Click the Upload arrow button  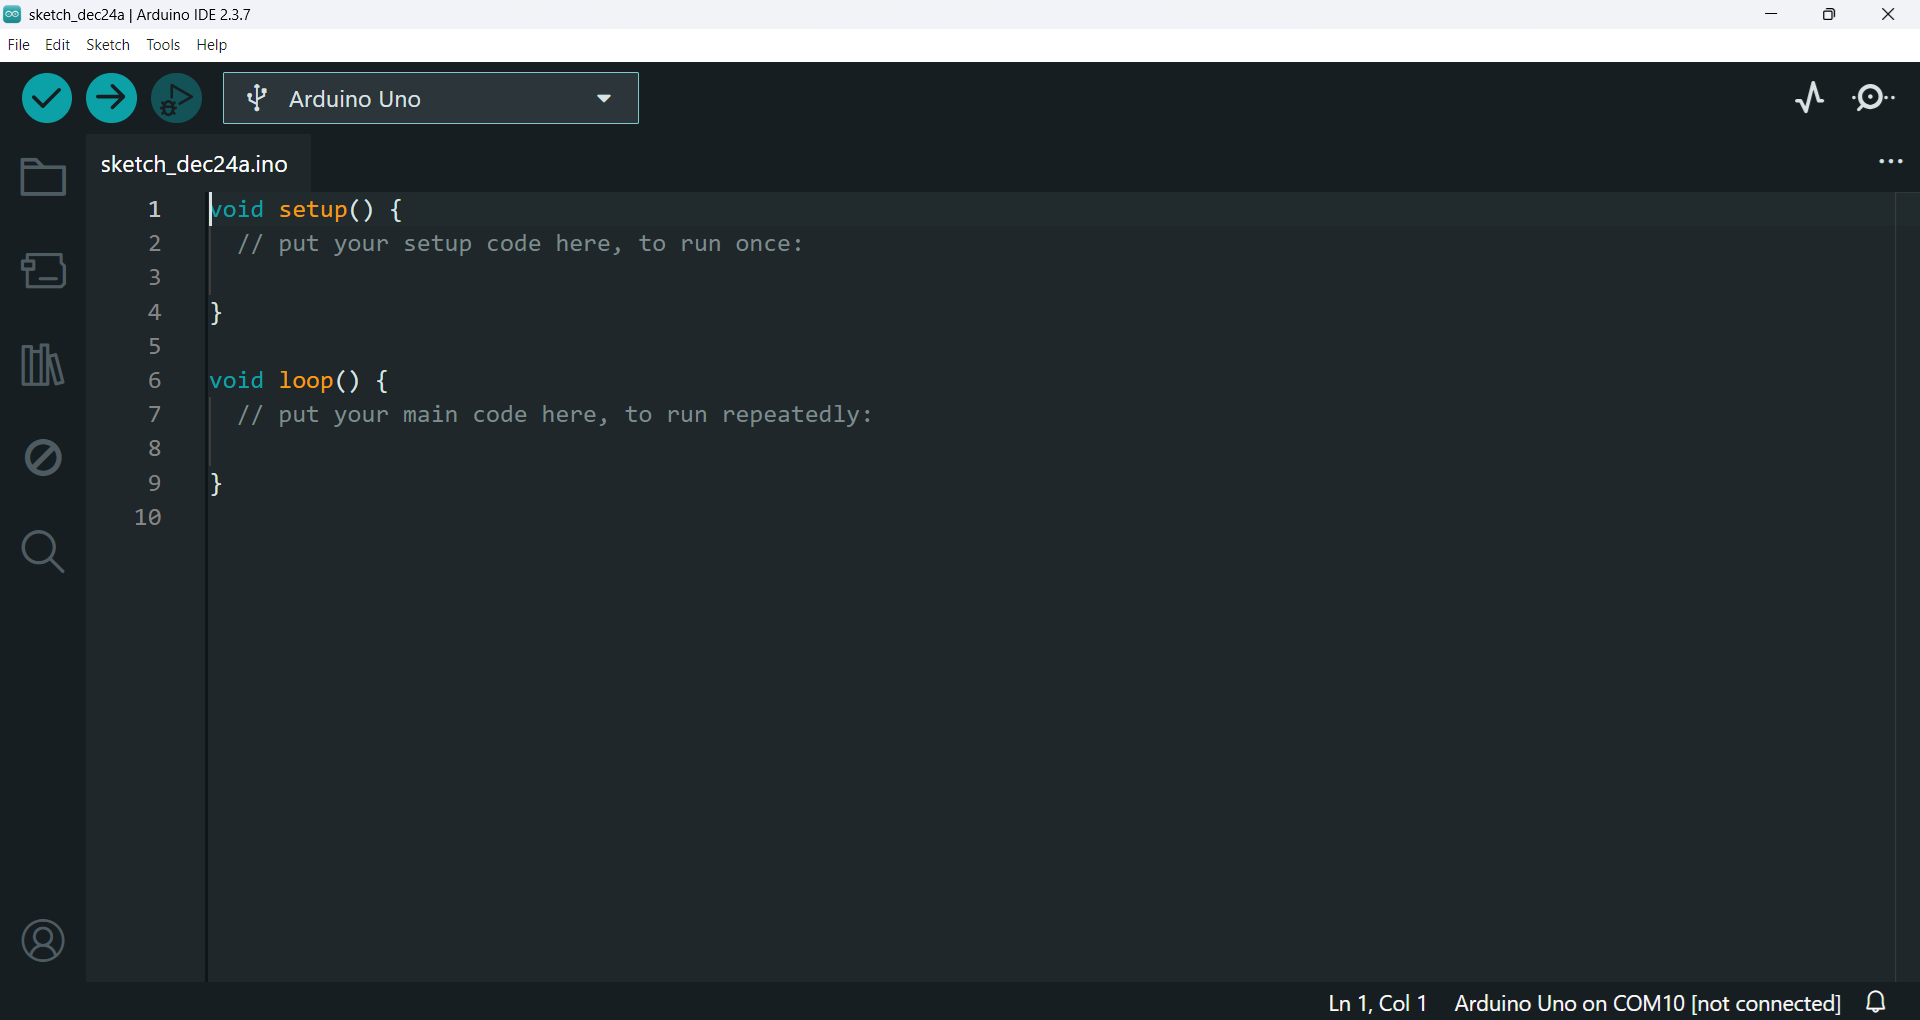tap(111, 98)
